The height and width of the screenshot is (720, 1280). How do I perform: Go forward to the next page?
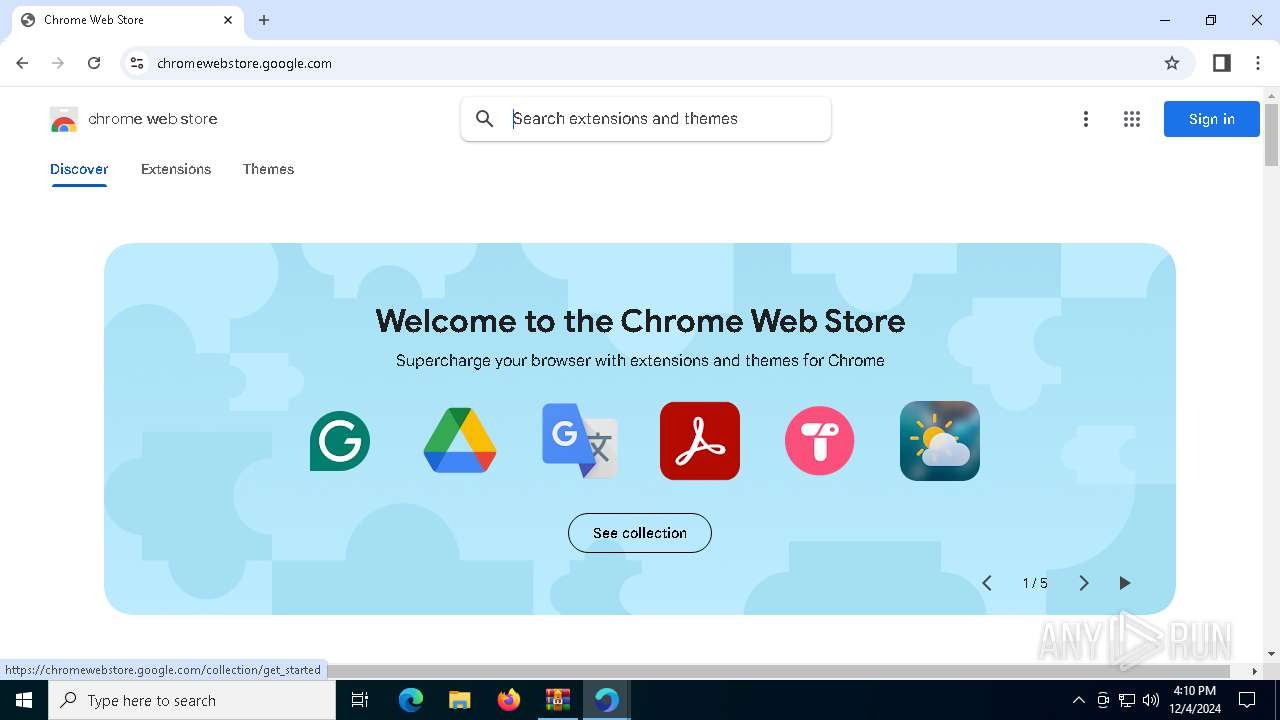[58, 63]
